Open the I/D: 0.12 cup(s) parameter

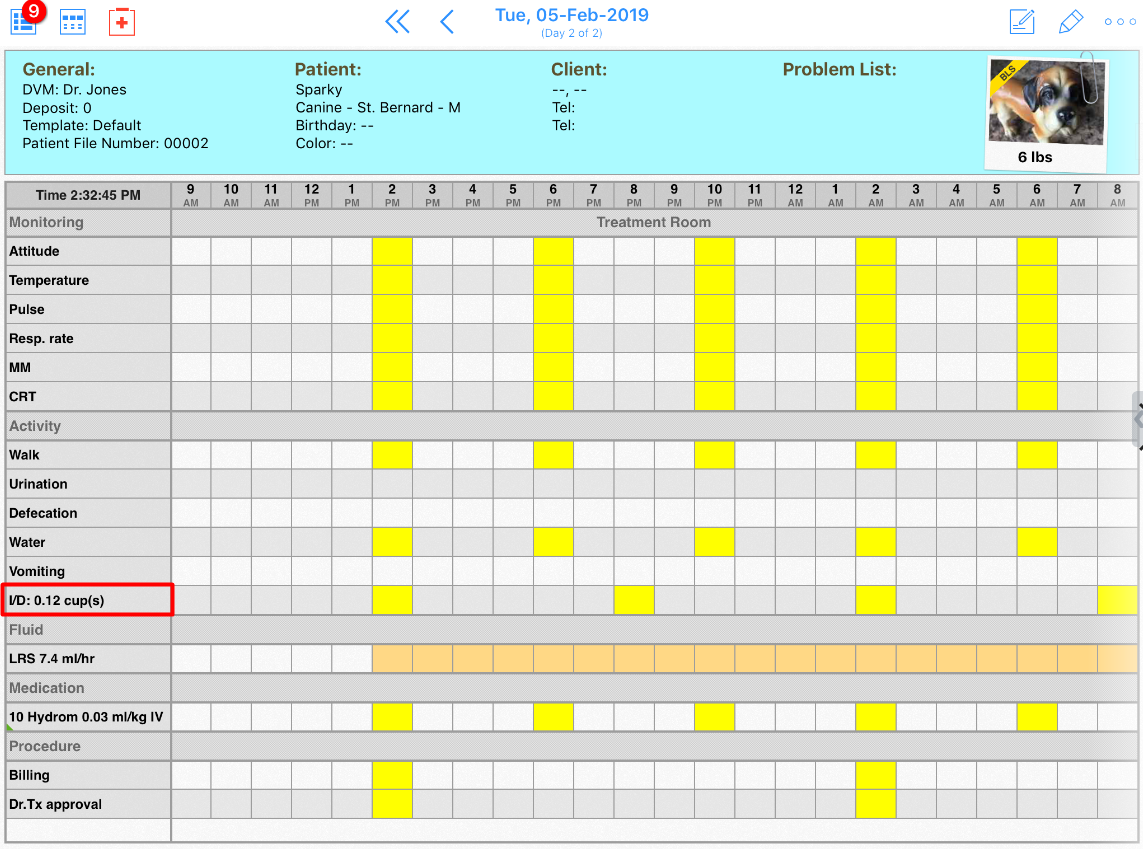point(88,600)
